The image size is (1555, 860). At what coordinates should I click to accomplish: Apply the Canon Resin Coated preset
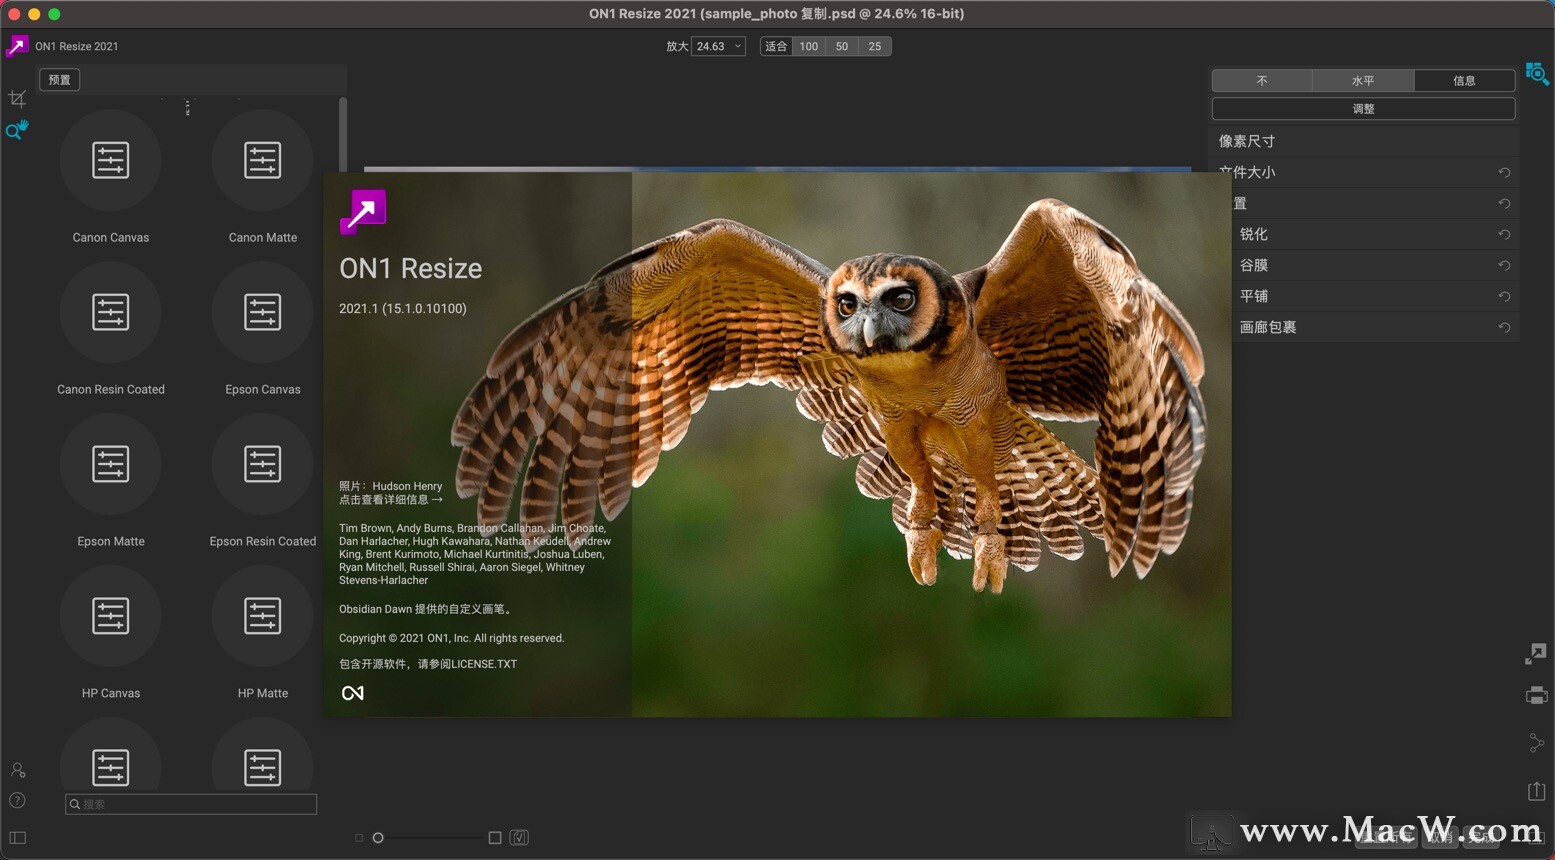point(111,312)
